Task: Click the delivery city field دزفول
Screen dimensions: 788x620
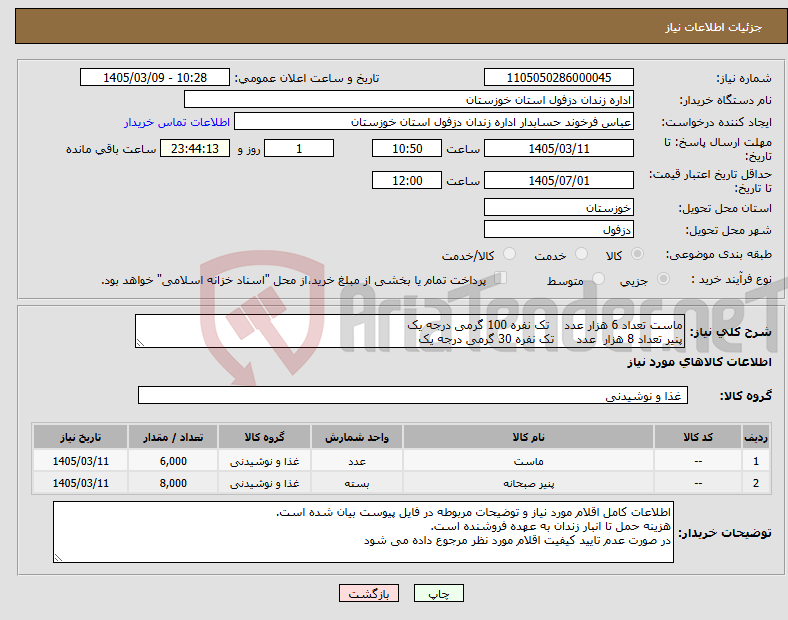Action: pyautogui.click(x=558, y=230)
